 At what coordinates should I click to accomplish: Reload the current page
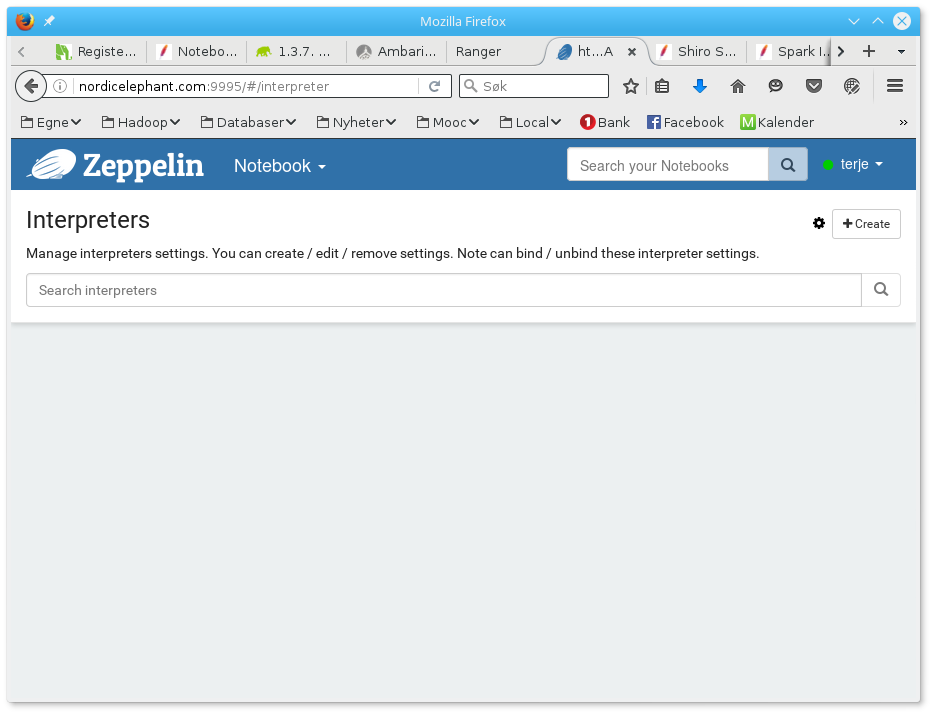pyautogui.click(x=434, y=86)
